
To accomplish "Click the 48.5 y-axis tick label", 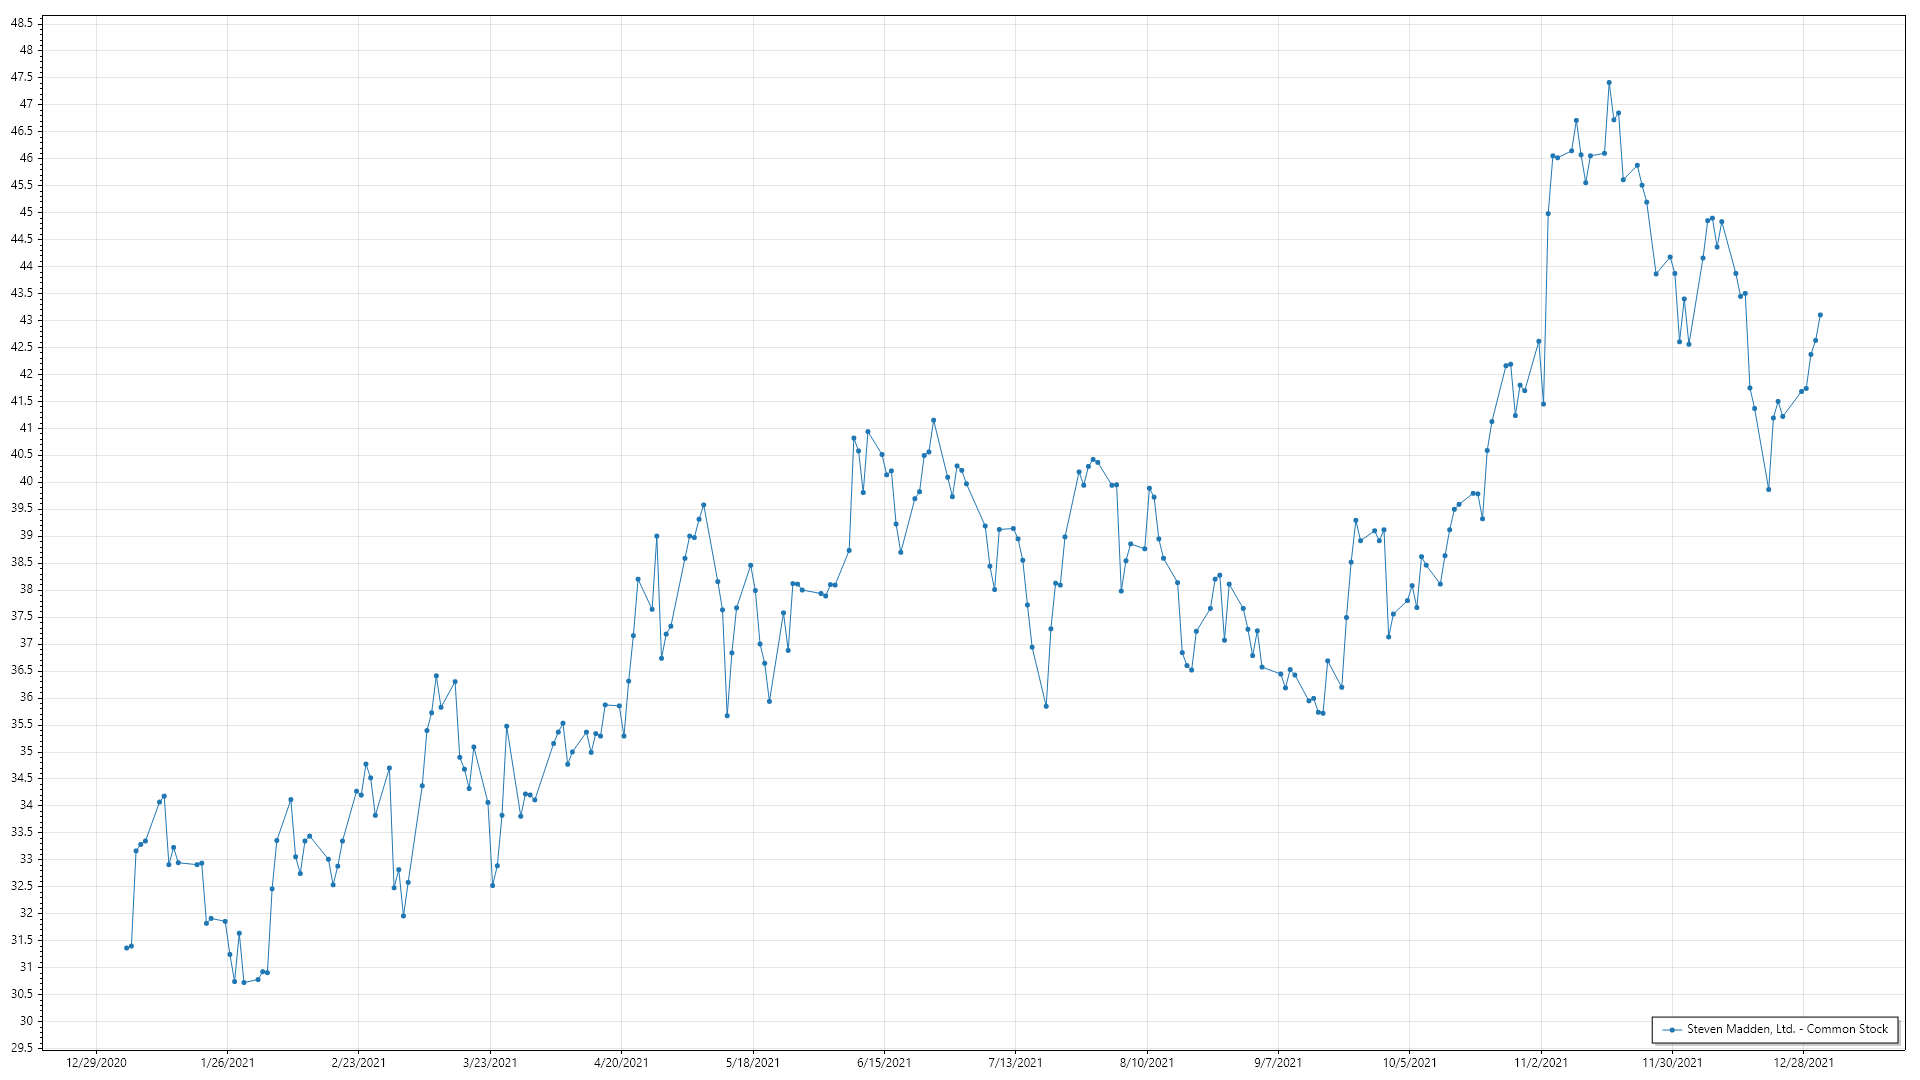I will coord(21,23).
